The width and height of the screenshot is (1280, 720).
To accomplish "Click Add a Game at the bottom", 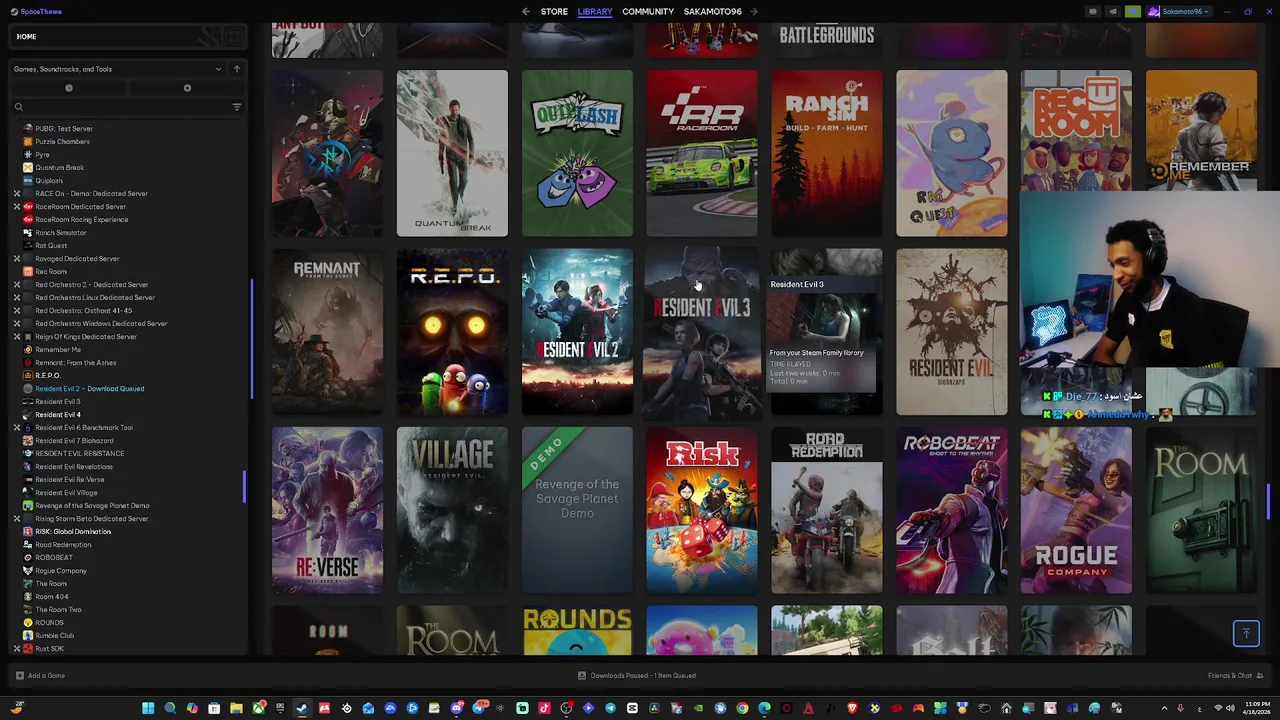I will (40, 675).
